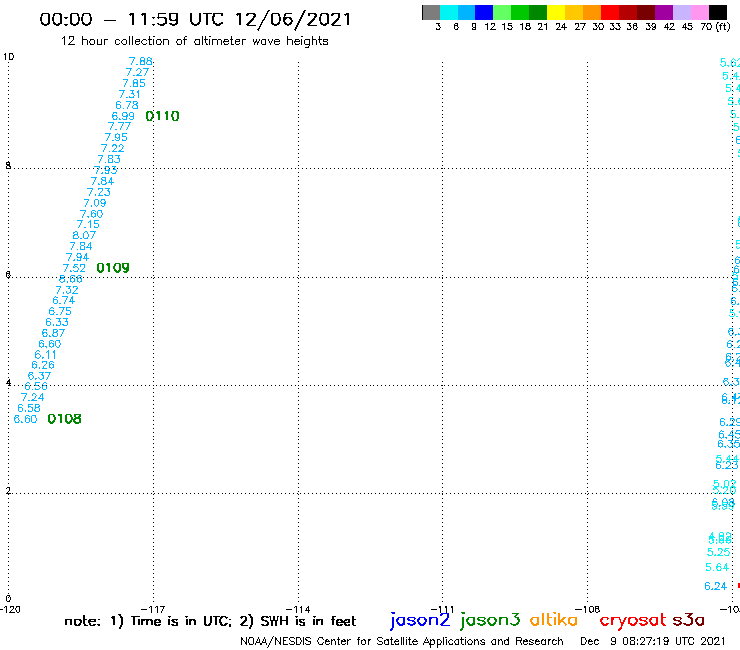
Task: Click the 6.99 reading beside 0110
Action: coord(123,116)
